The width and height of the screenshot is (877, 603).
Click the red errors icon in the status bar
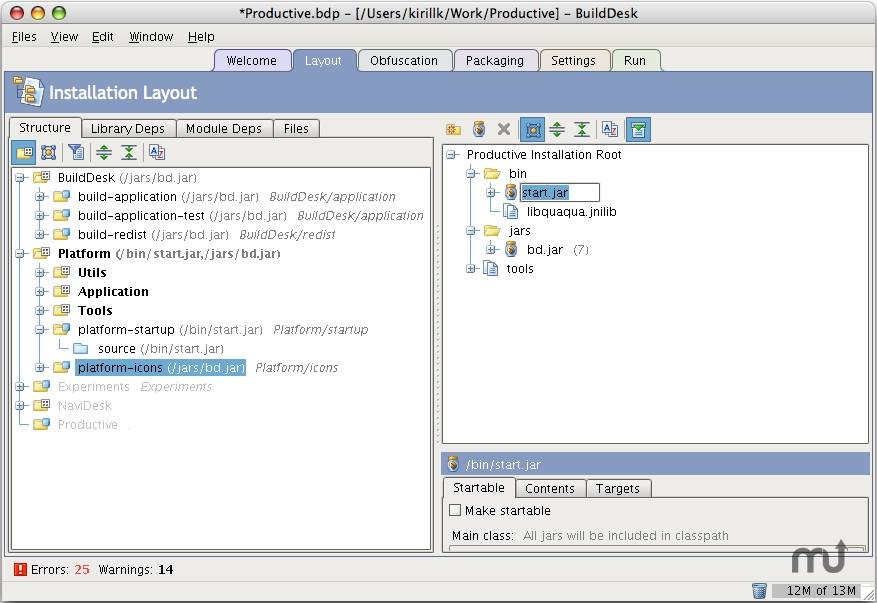point(20,569)
